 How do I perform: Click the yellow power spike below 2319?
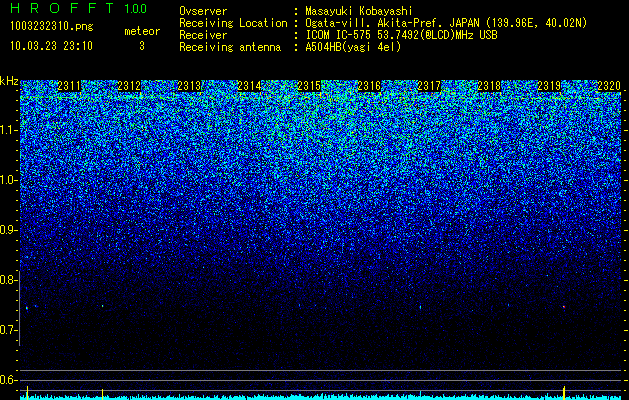(x=564, y=392)
